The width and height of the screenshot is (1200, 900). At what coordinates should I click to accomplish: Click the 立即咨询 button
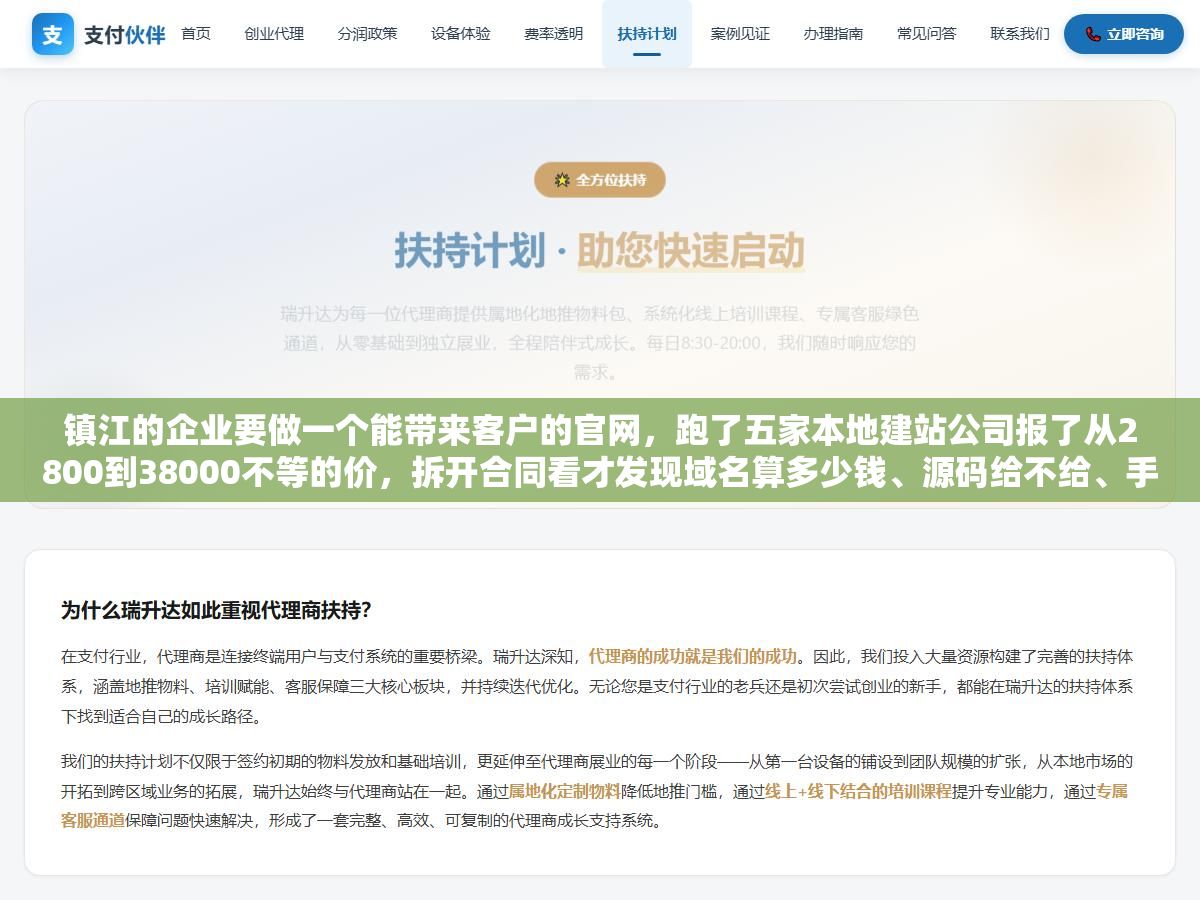1124,34
